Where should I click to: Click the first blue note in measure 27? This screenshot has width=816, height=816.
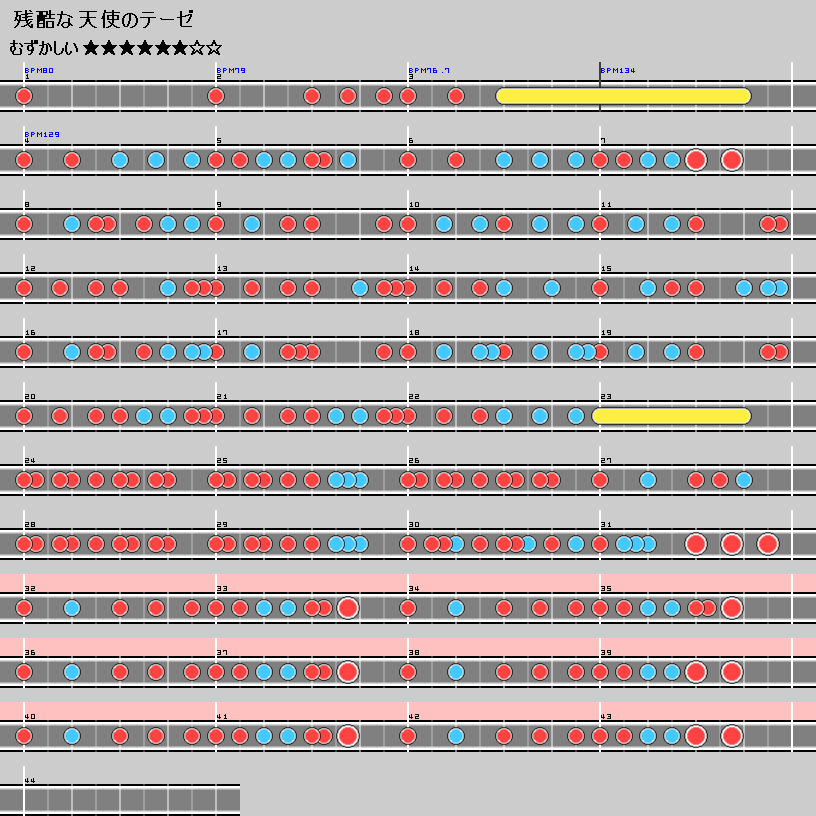(x=647, y=480)
